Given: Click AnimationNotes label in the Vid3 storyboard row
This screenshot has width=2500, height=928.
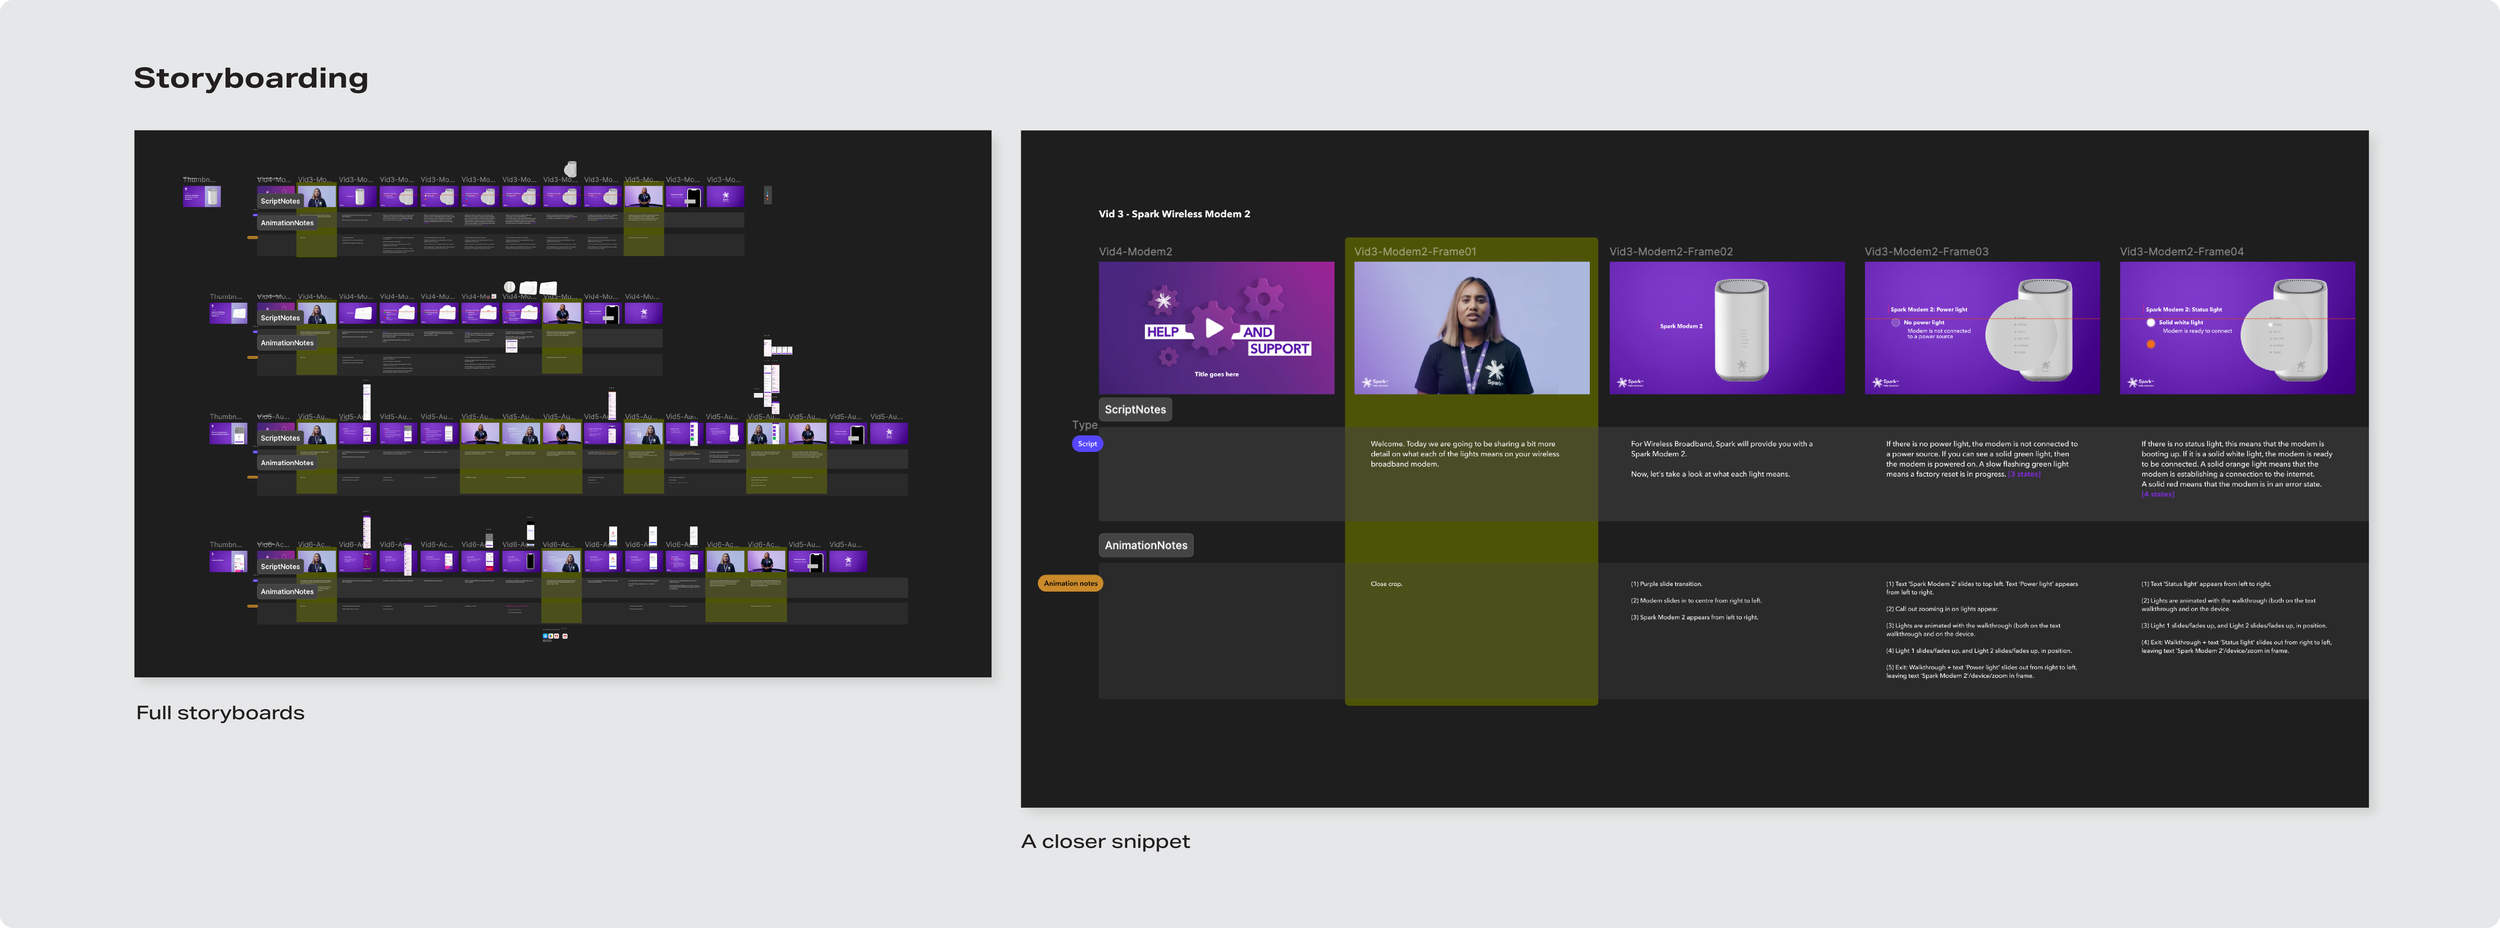Looking at the screenshot, I should [287, 223].
